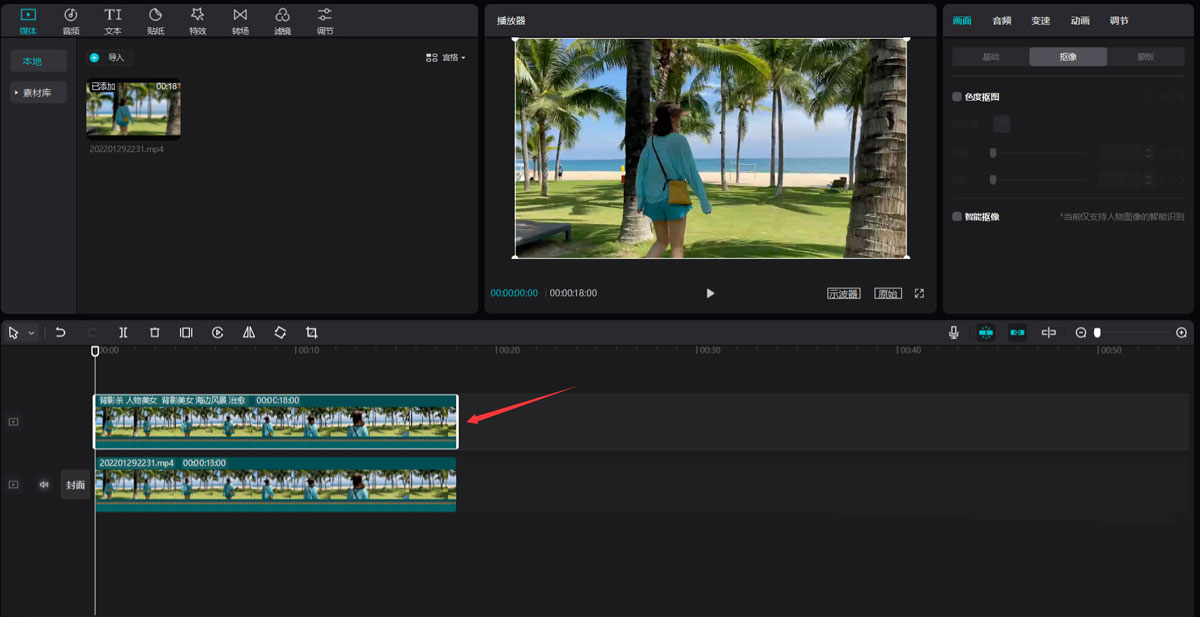Switch to the 变速 speed tab
The height and width of the screenshot is (617, 1200).
tap(1041, 20)
